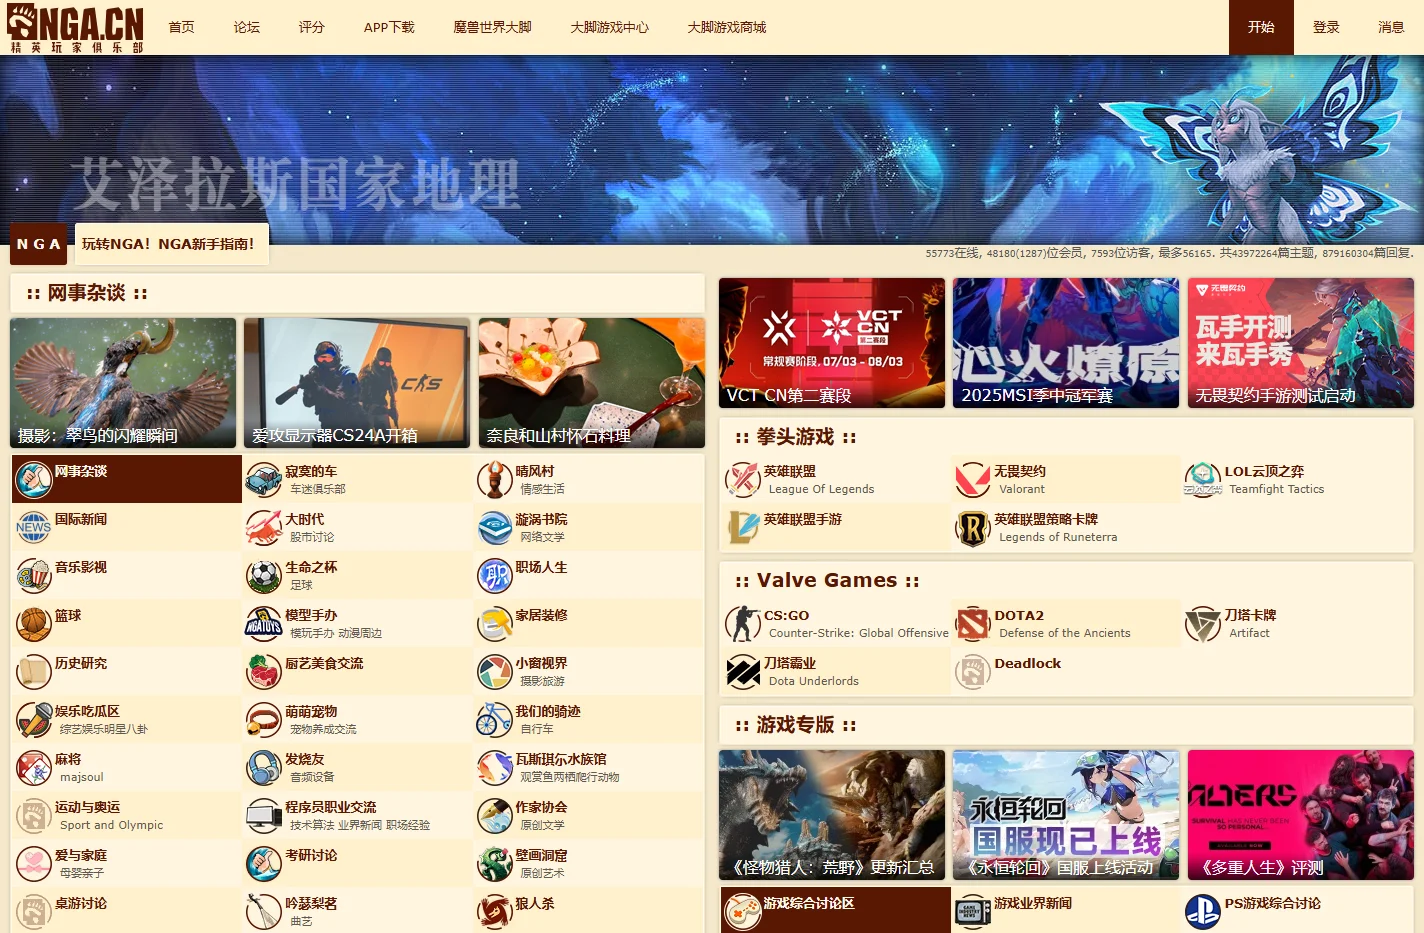Viewport: 1424px width, 933px height.
Task: Open APP下载 in top navigation
Action: click(389, 27)
